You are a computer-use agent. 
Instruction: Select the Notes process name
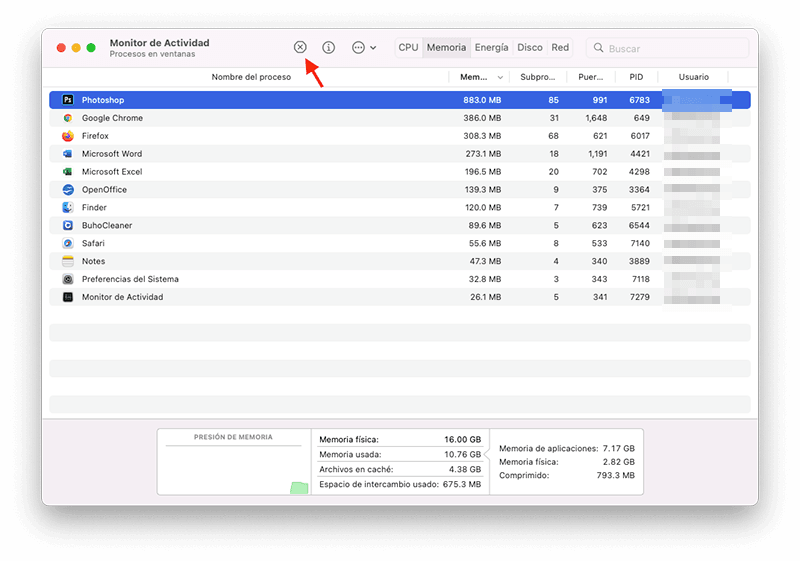tap(93, 261)
